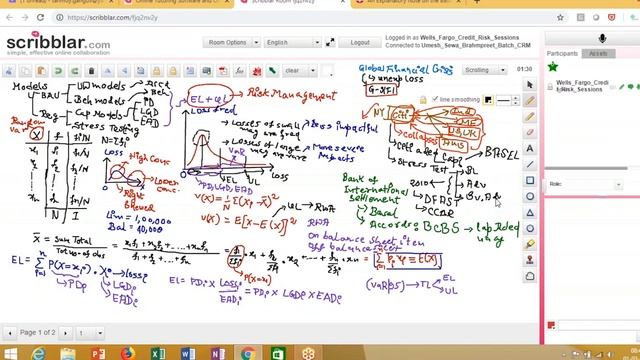
Task: Open the clear dropdown
Action: [x=300, y=71]
